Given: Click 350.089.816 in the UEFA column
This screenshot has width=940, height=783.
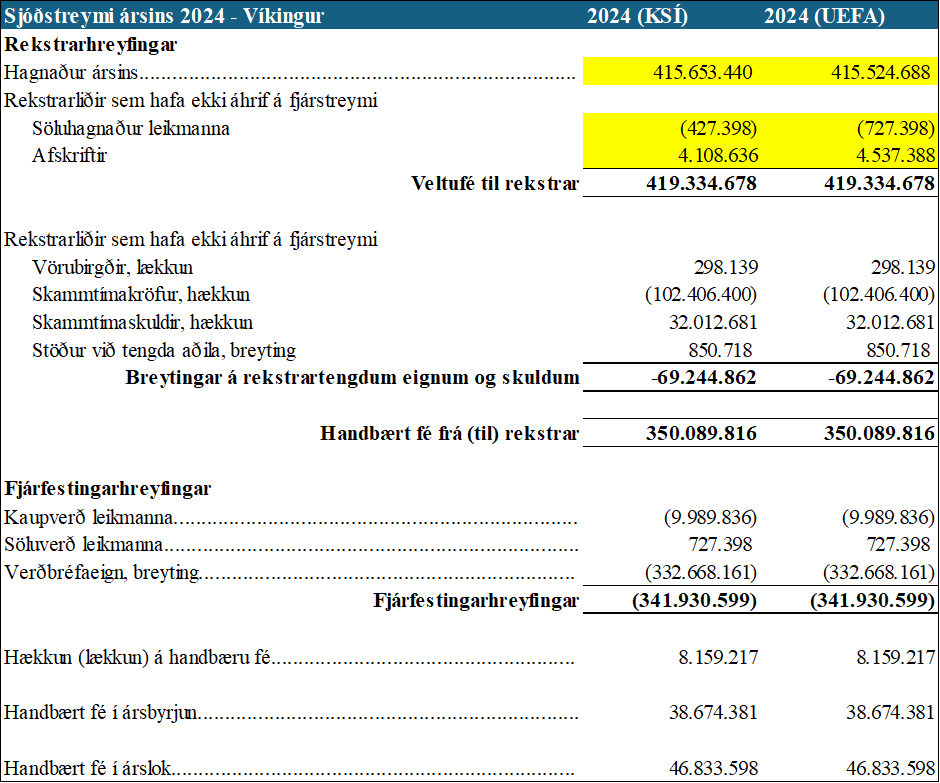Looking at the screenshot, I should pyautogui.click(x=879, y=433).
